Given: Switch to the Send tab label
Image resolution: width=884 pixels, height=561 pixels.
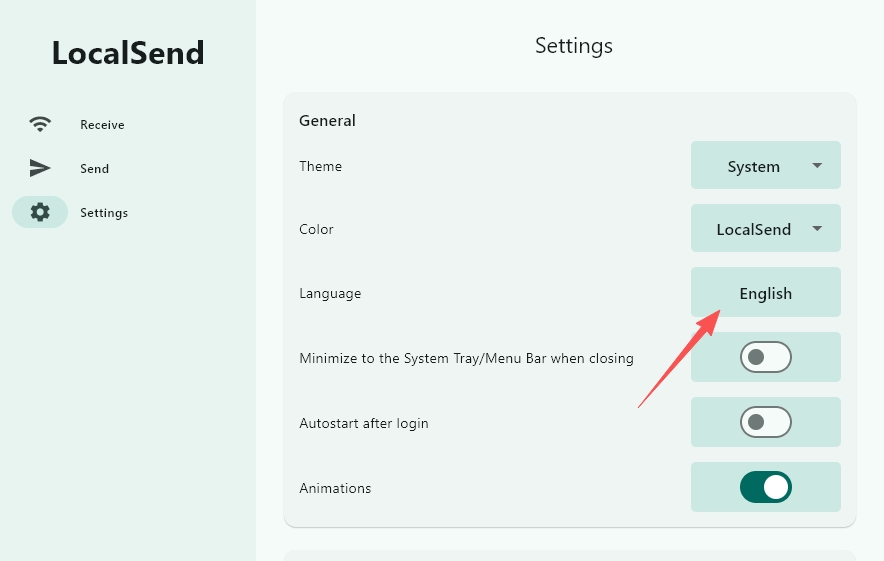Looking at the screenshot, I should [94, 169].
